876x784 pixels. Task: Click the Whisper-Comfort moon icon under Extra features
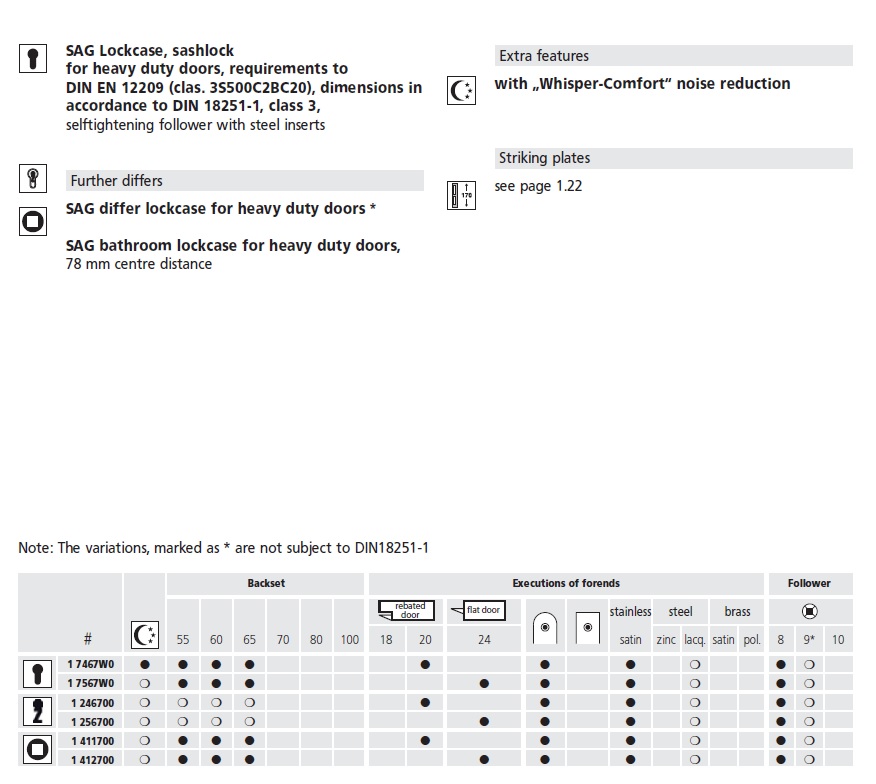(x=461, y=91)
